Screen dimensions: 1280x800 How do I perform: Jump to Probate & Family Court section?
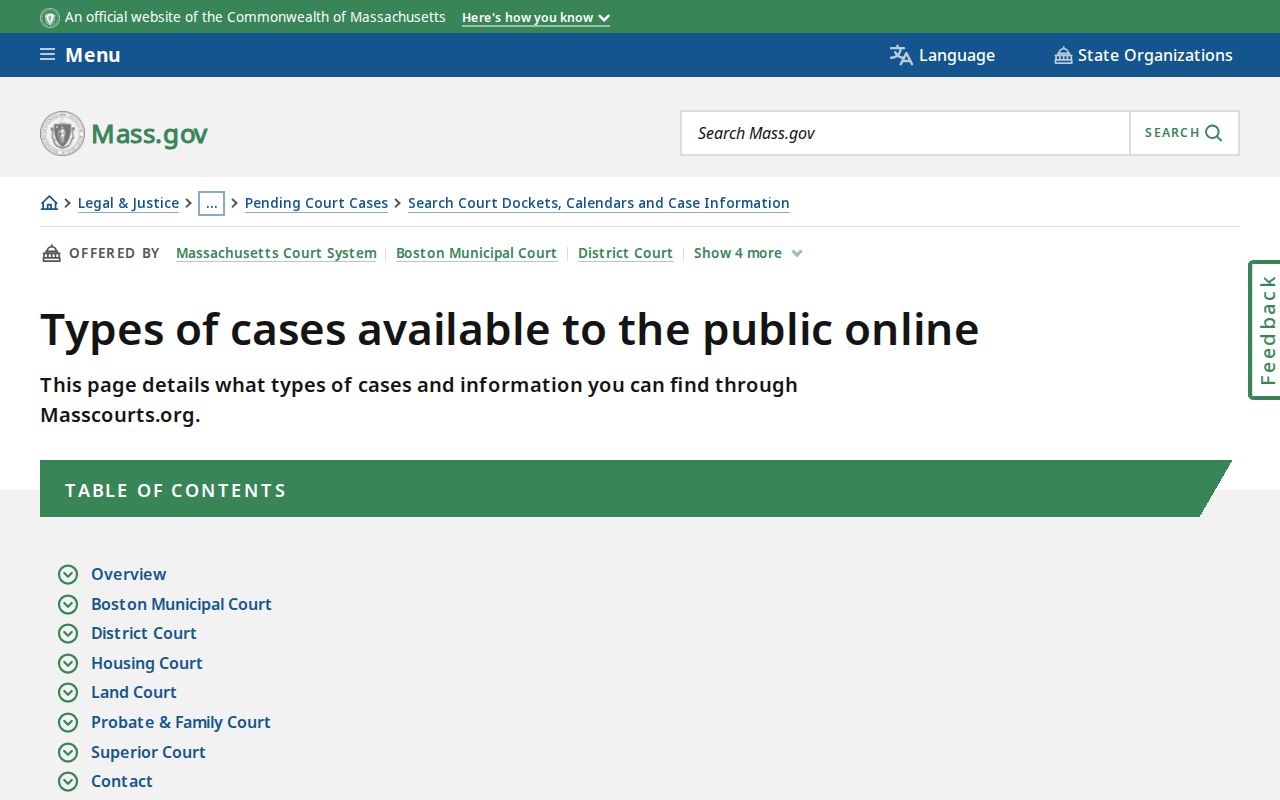(181, 722)
